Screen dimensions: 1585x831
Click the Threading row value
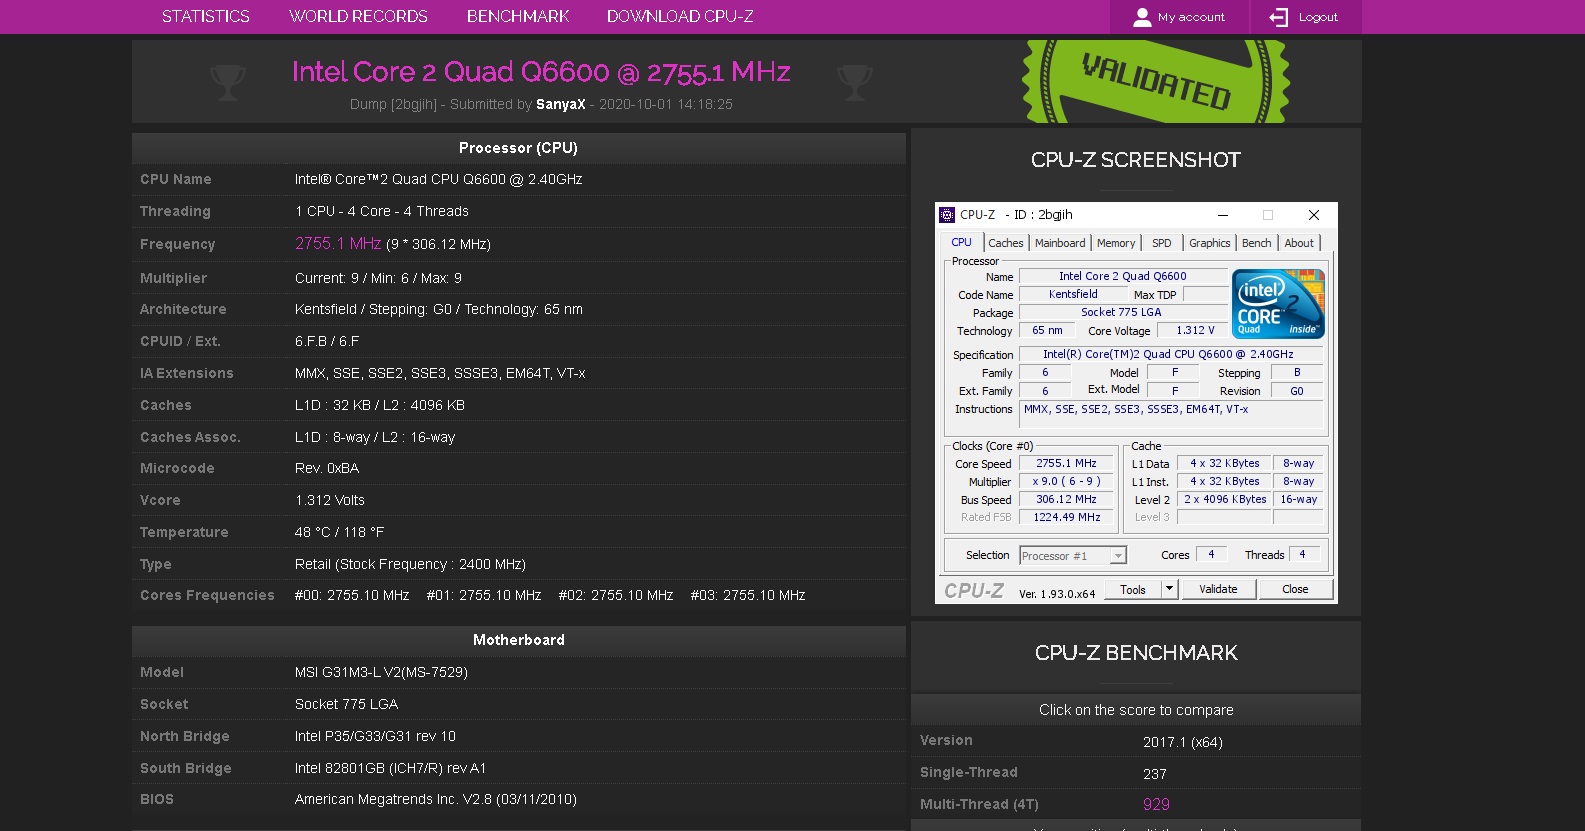coord(382,211)
